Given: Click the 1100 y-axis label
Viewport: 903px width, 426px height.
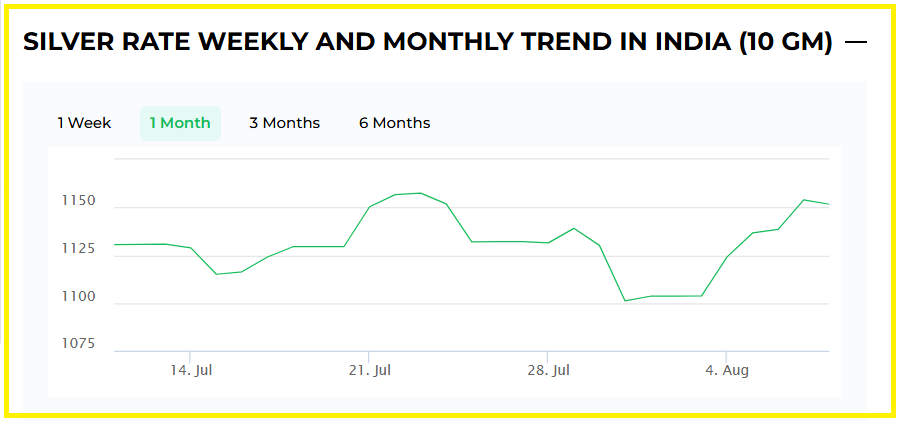Looking at the screenshot, I should click(76, 296).
